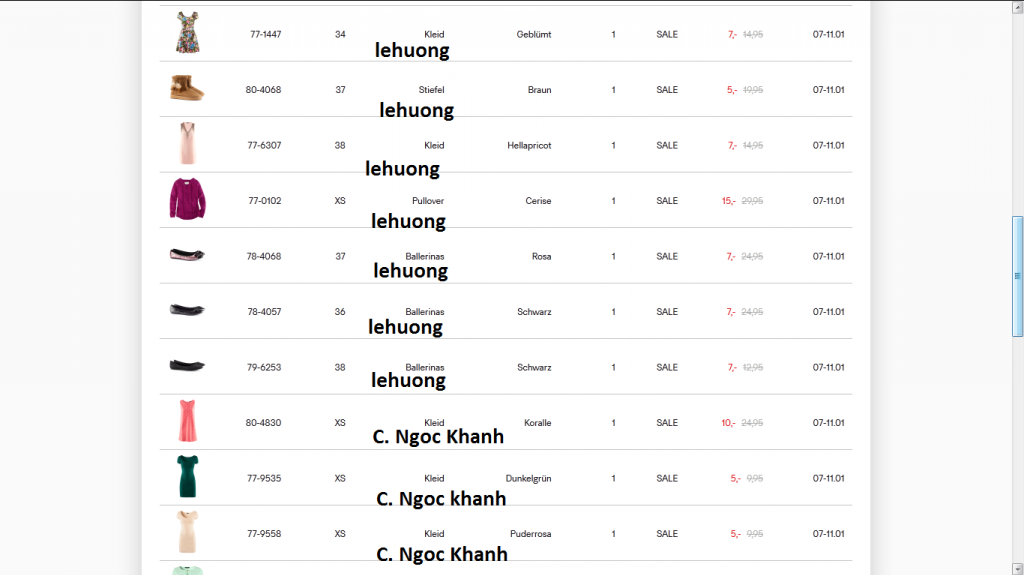Click the floral dress product thumbnail
1024x575 pixels.
click(x=187, y=33)
